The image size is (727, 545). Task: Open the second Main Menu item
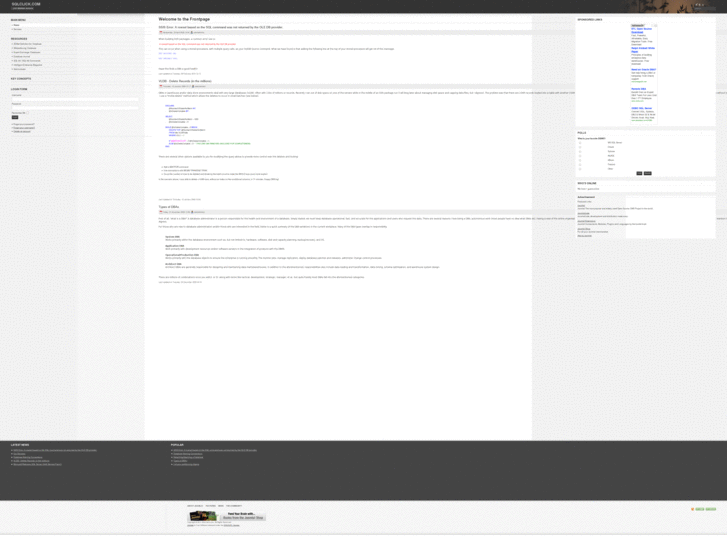pos(18,29)
